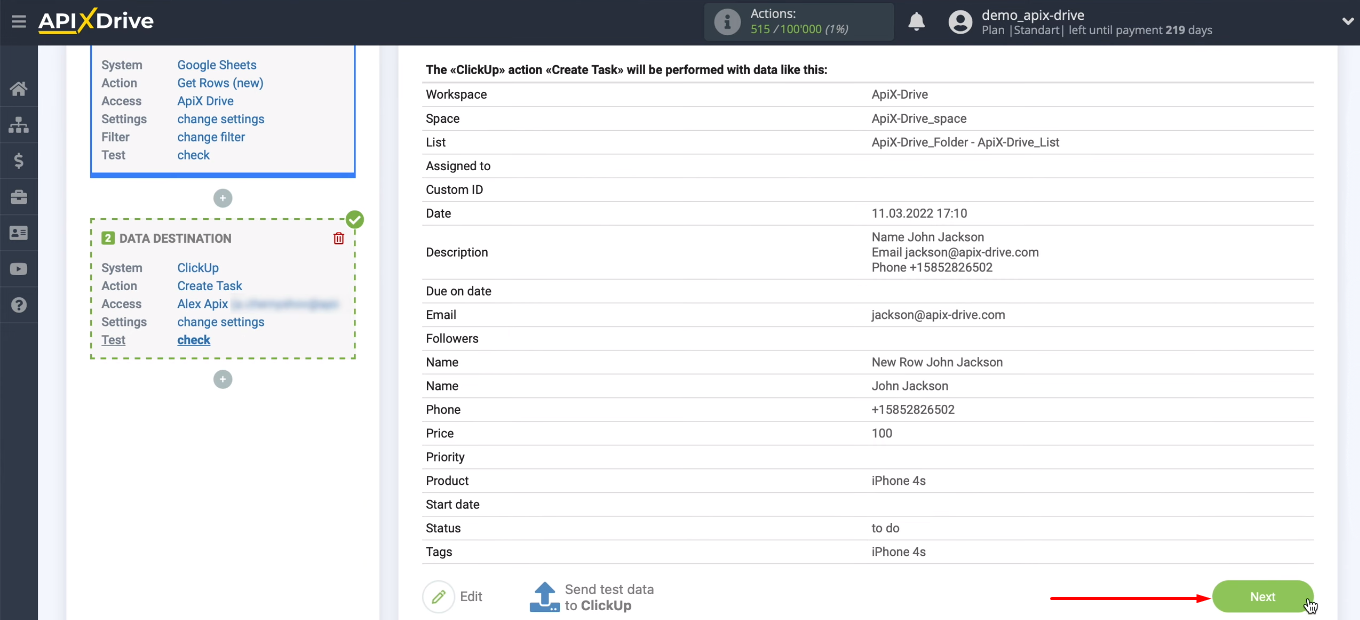Image resolution: width=1360 pixels, height=620 pixels.
Task: Open the ApiX Drive access link
Action: pyautogui.click(x=205, y=101)
